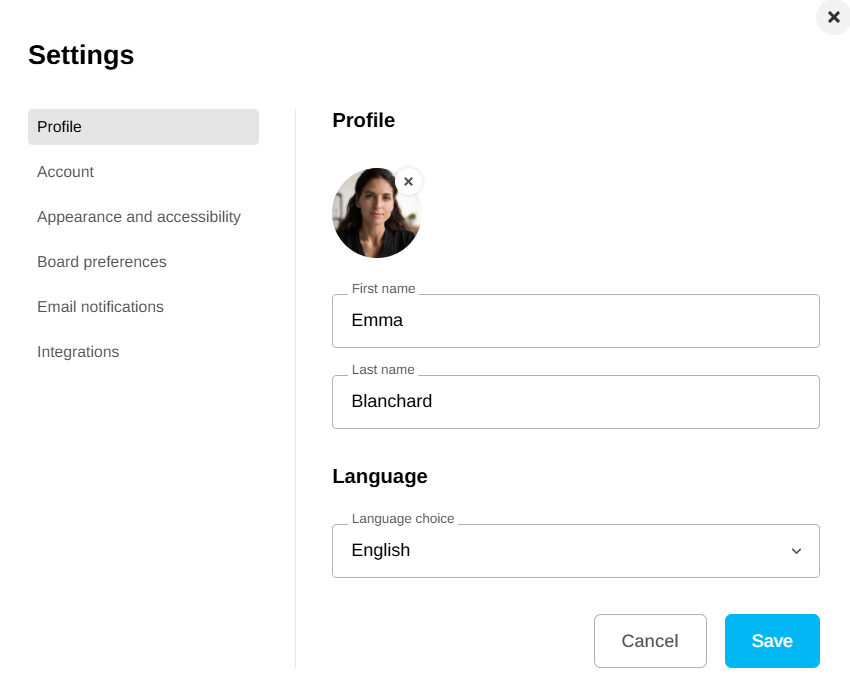The width and height of the screenshot is (850, 697).
Task: Click the chevron arrow in Language choice
Action: (x=796, y=551)
